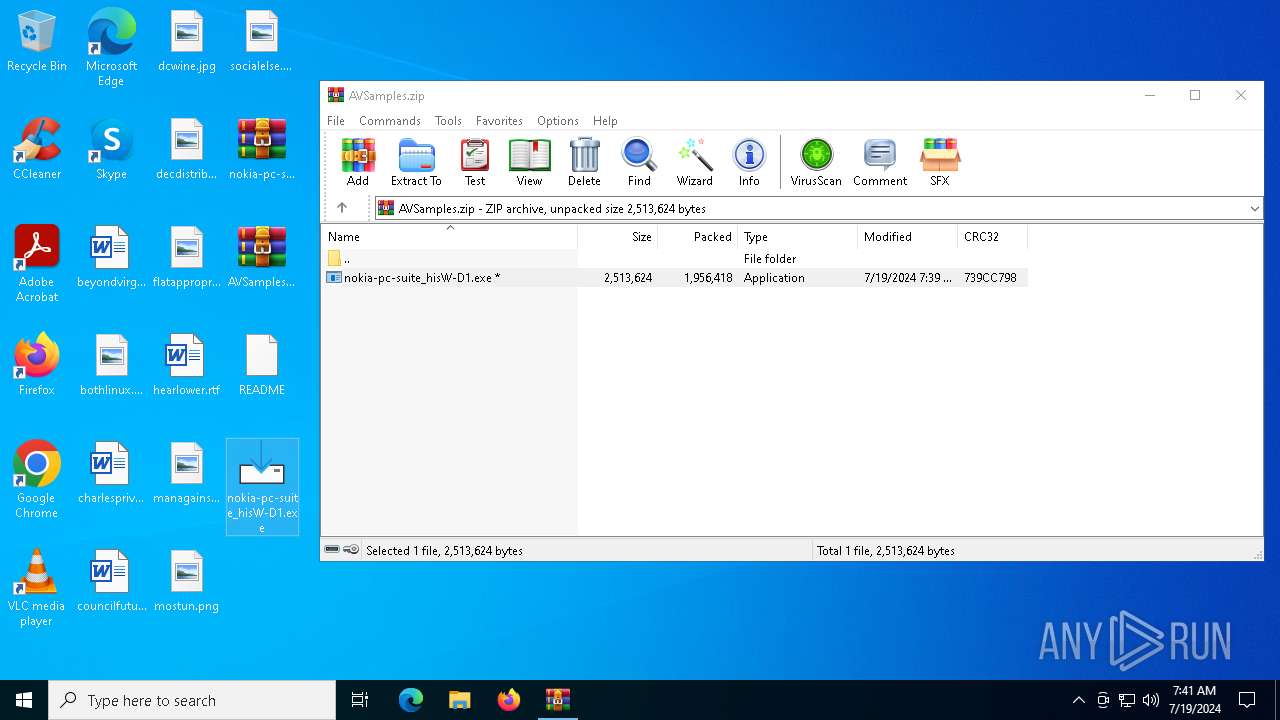Screen dimensions: 1280x720
Task: Open the File menu
Action: (336, 121)
